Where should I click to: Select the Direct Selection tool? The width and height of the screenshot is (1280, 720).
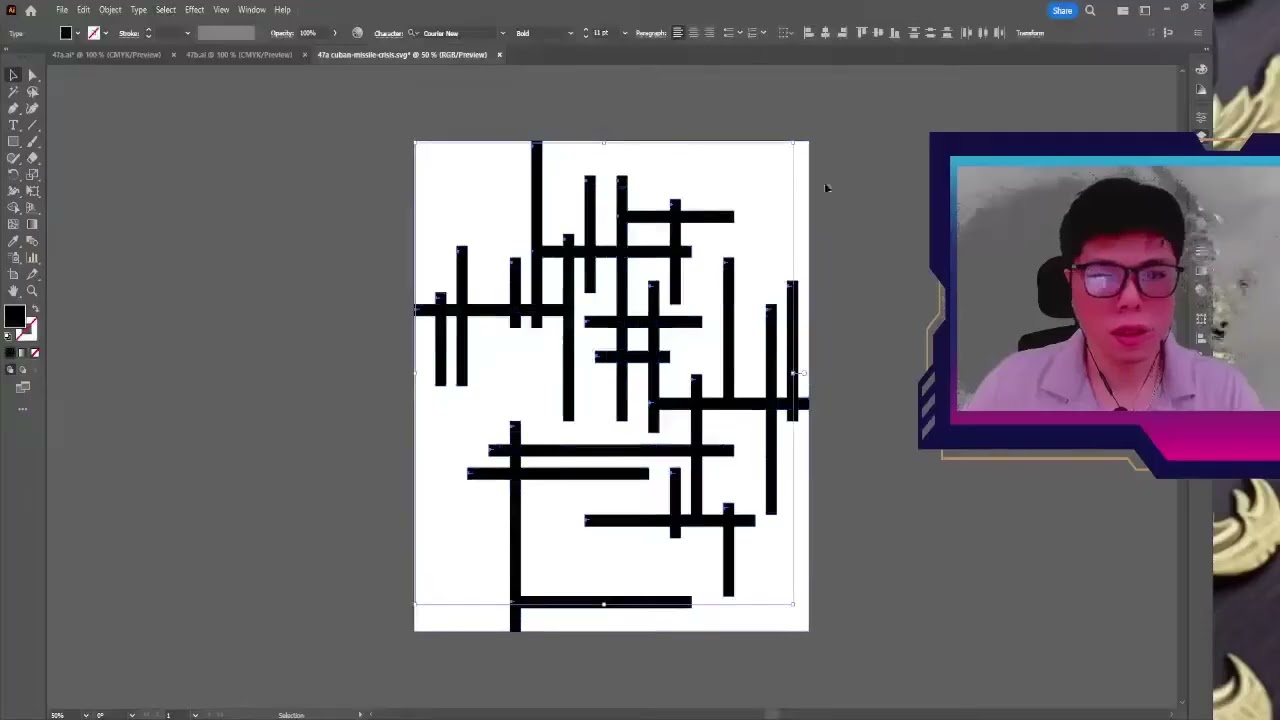point(32,75)
